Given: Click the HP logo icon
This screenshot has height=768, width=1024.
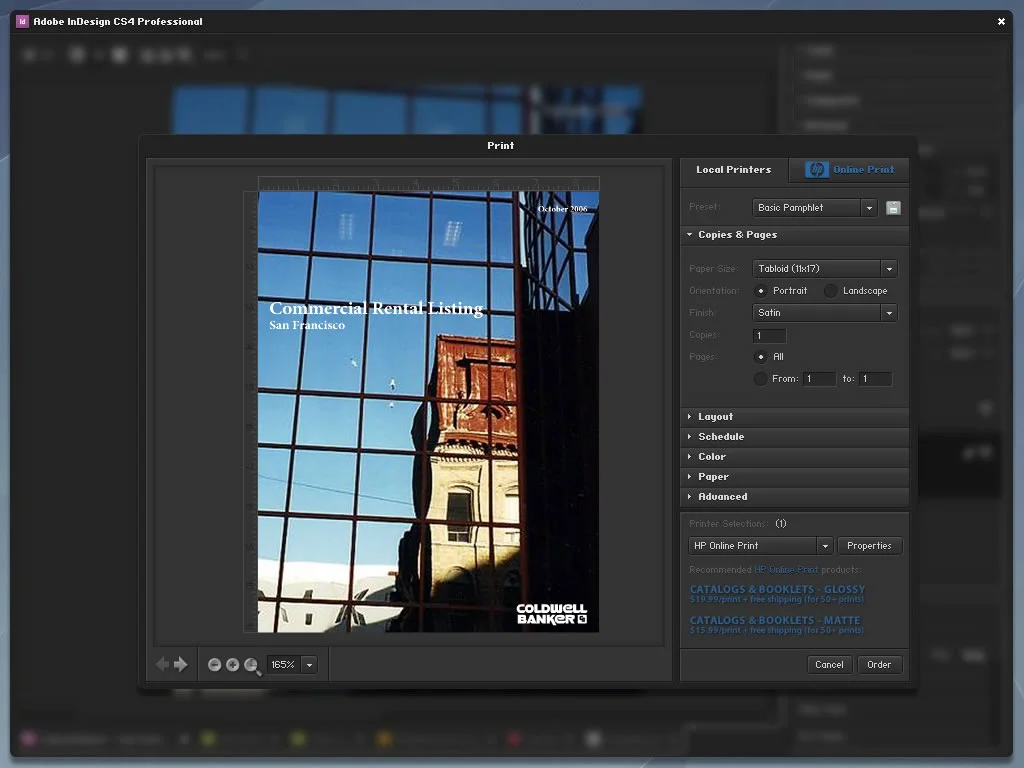Looking at the screenshot, I should click(816, 169).
